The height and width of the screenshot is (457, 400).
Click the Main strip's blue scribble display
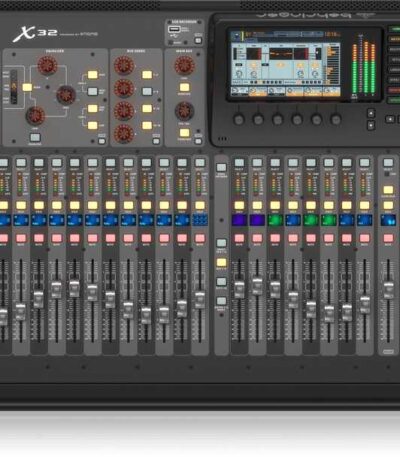tap(388, 220)
